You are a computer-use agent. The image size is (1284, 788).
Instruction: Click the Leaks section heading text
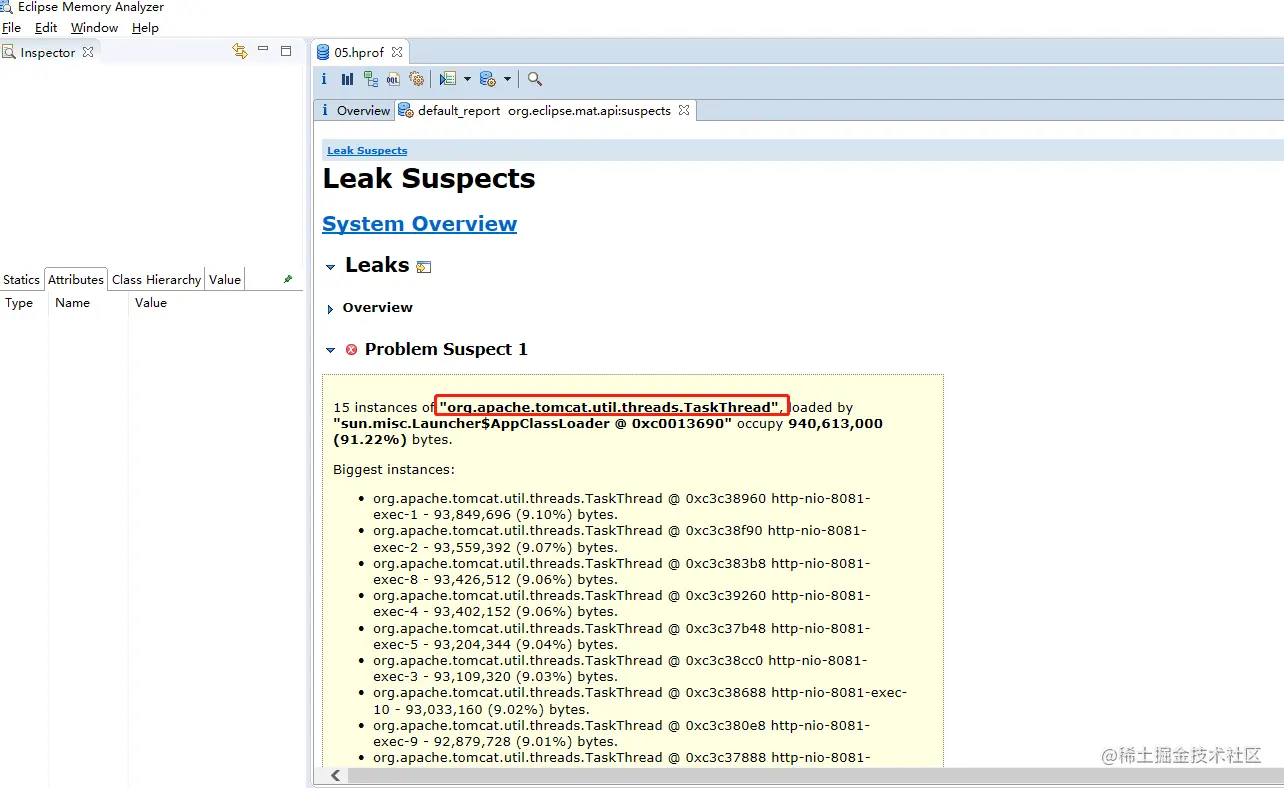tap(377, 265)
